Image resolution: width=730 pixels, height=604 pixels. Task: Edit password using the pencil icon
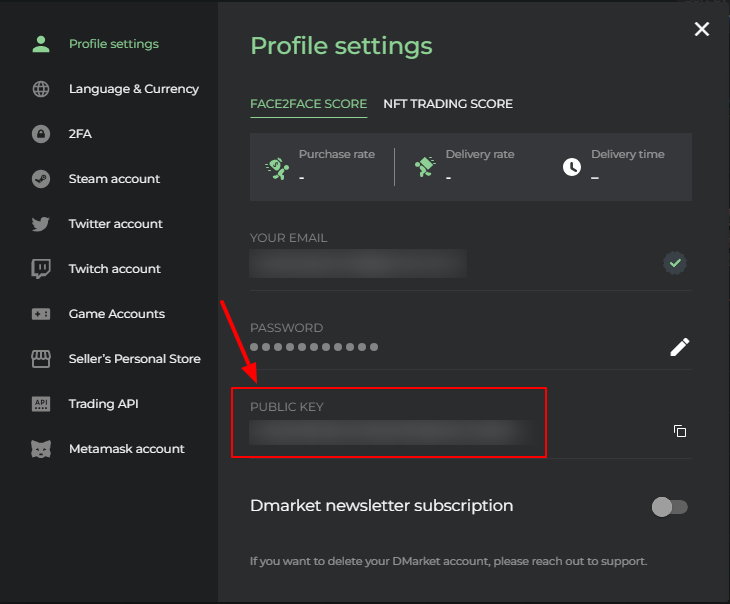pyautogui.click(x=680, y=347)
